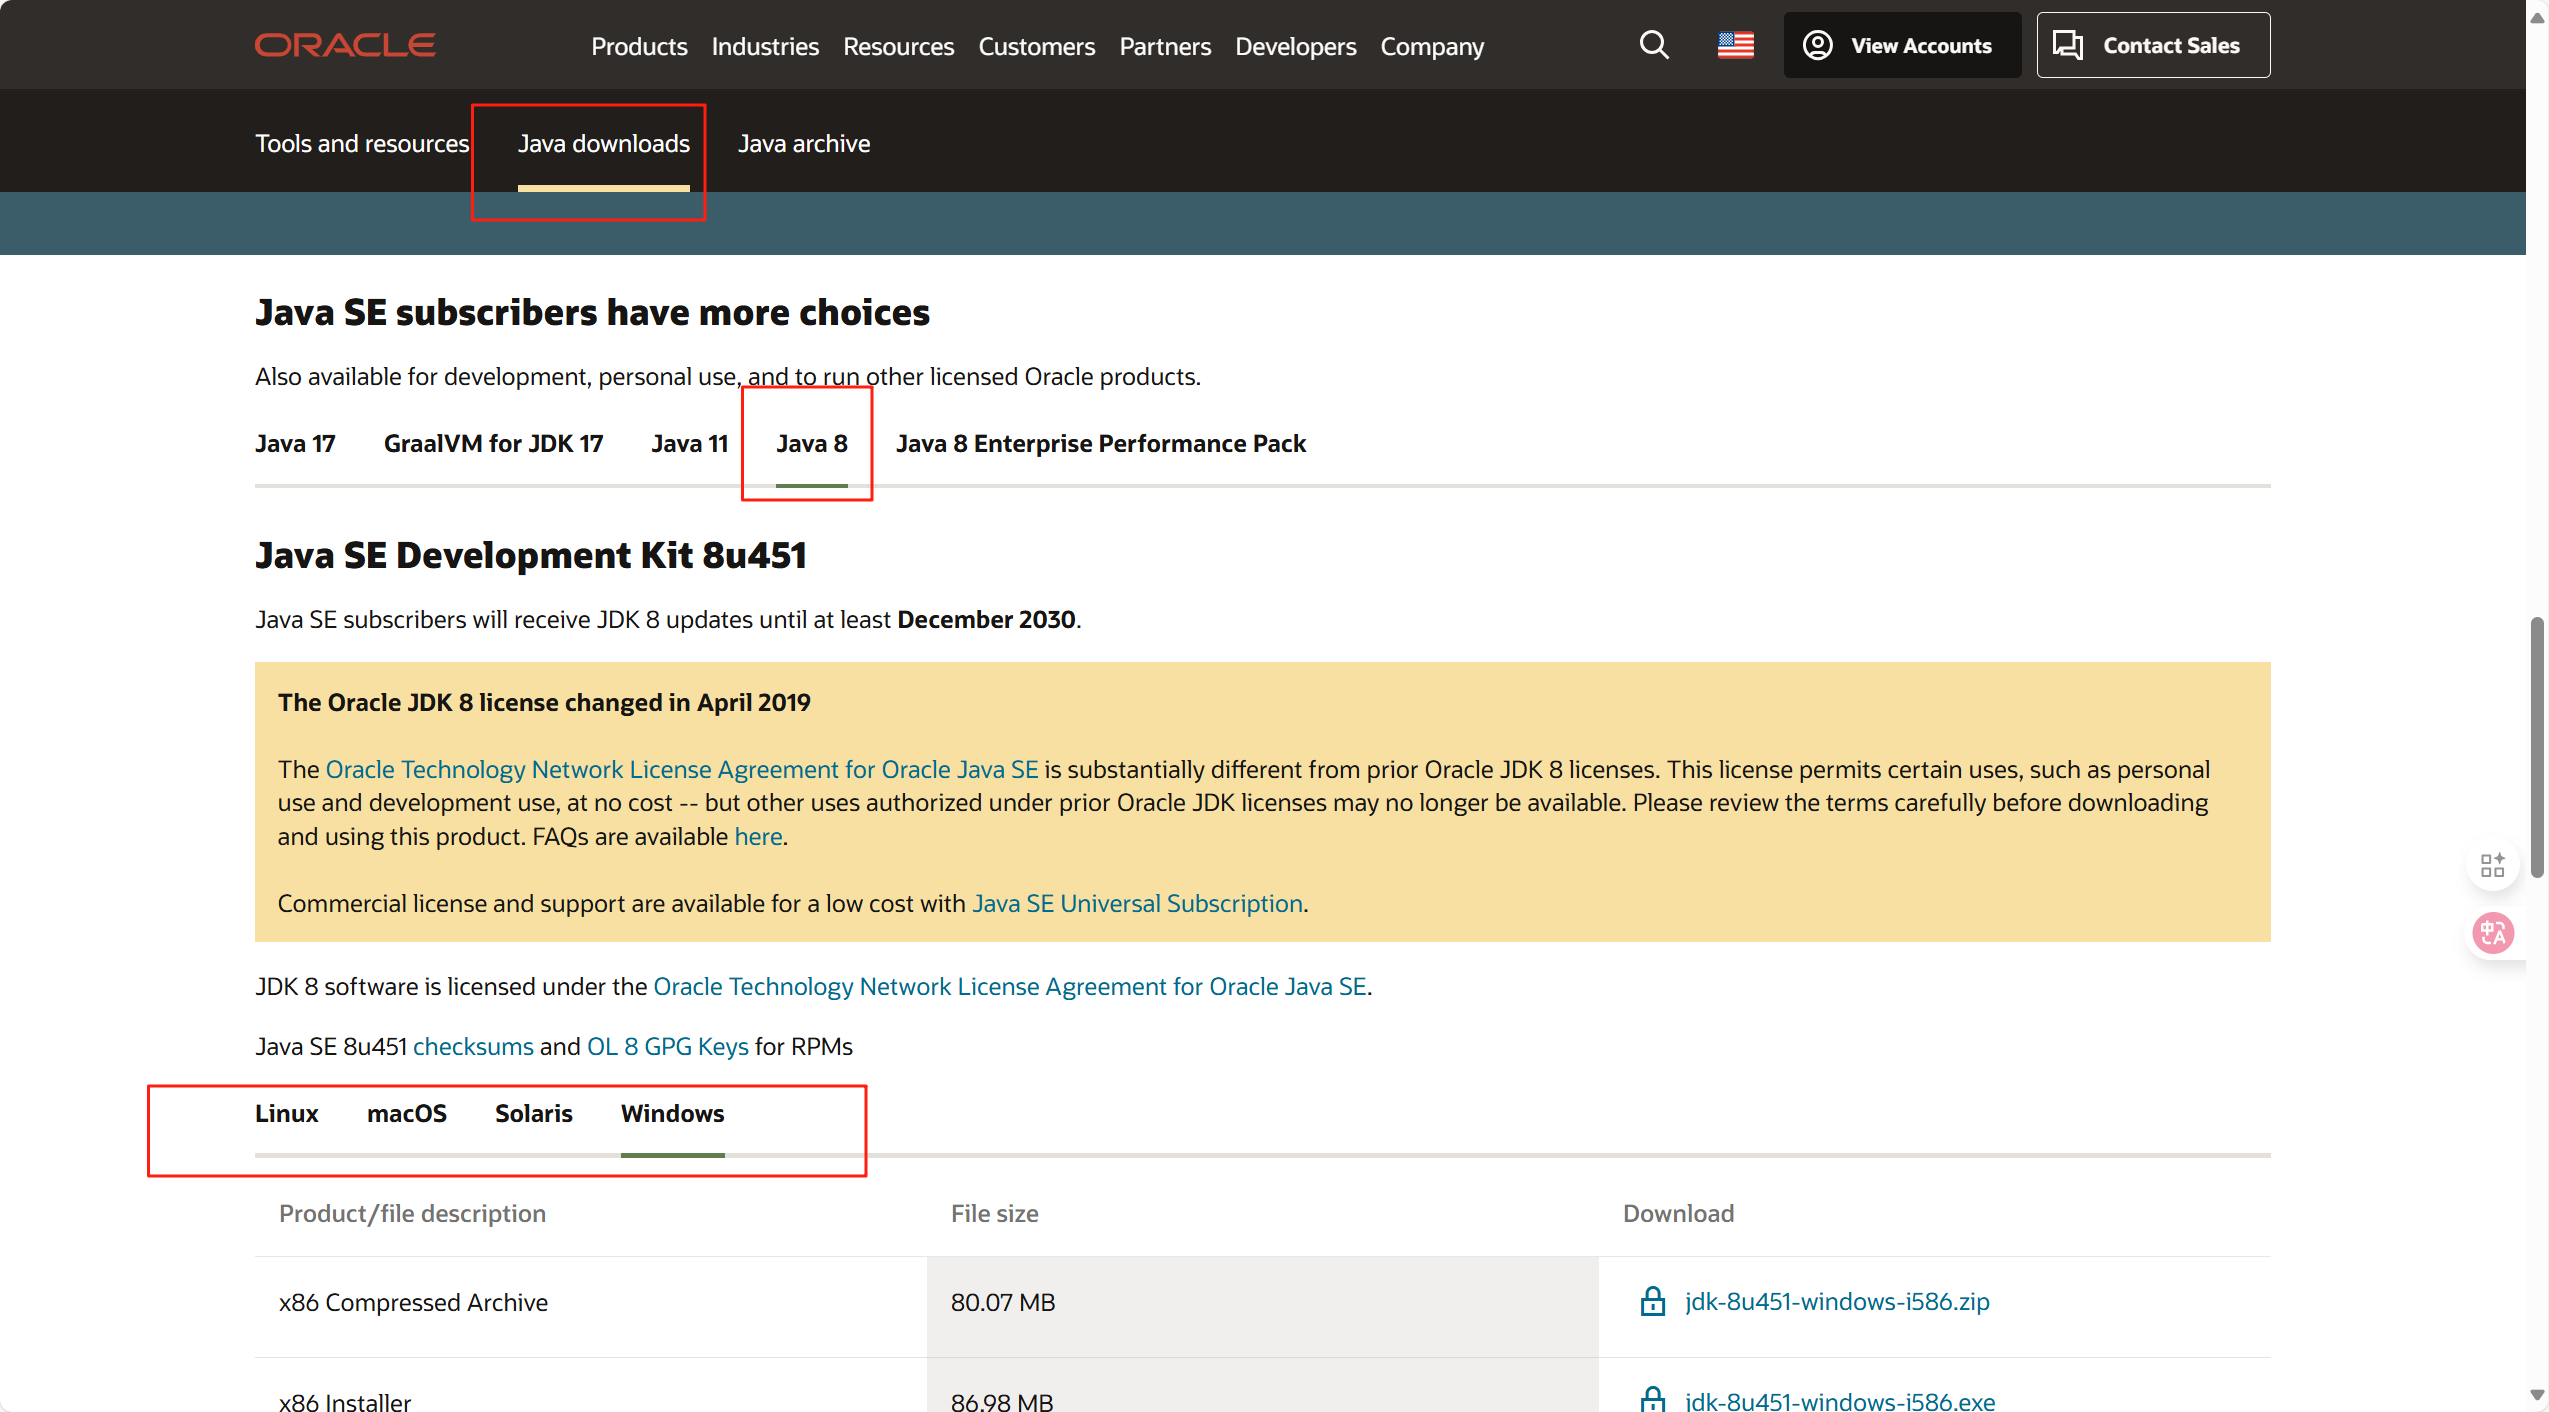Image resolution: width=2549 pixels, height=1412 pixels.
Task: Switch to the macOS platform tab
Action: [x=406, y=1113]
